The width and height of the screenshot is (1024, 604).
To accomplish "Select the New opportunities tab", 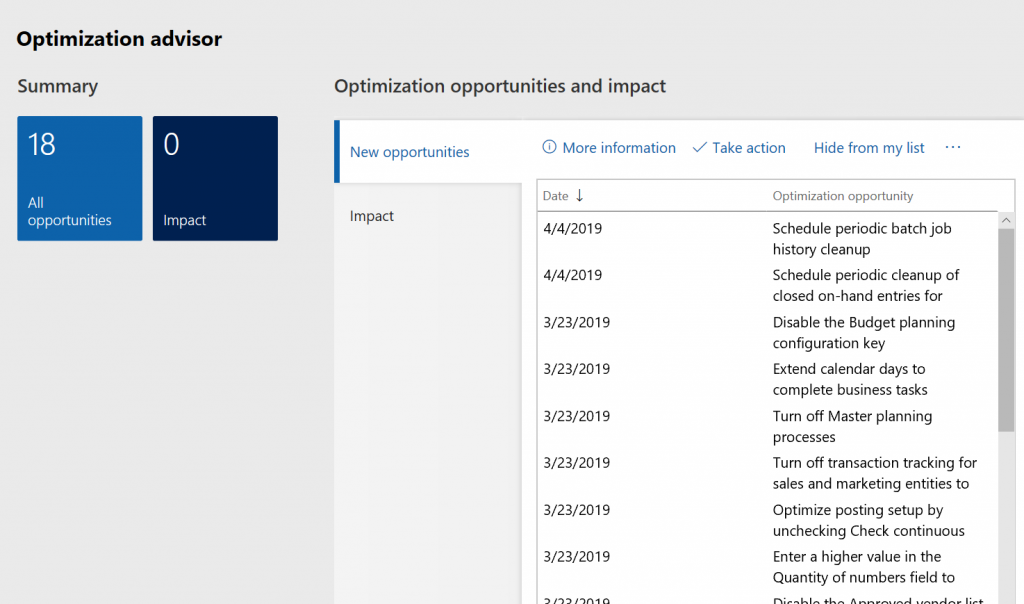I will click(x=410, y=152).
